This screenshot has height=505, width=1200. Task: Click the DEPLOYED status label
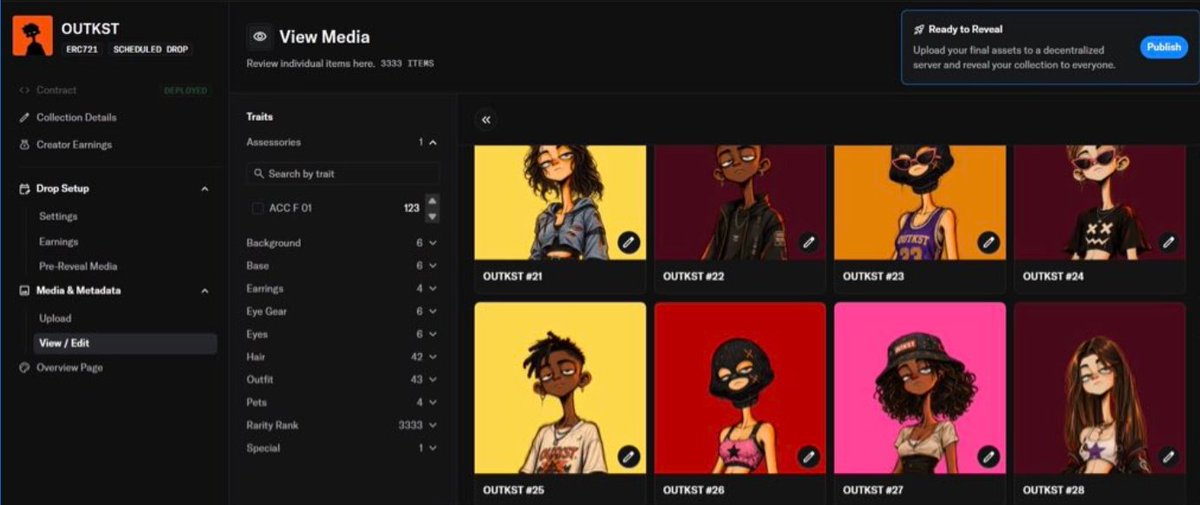[186, 90]
